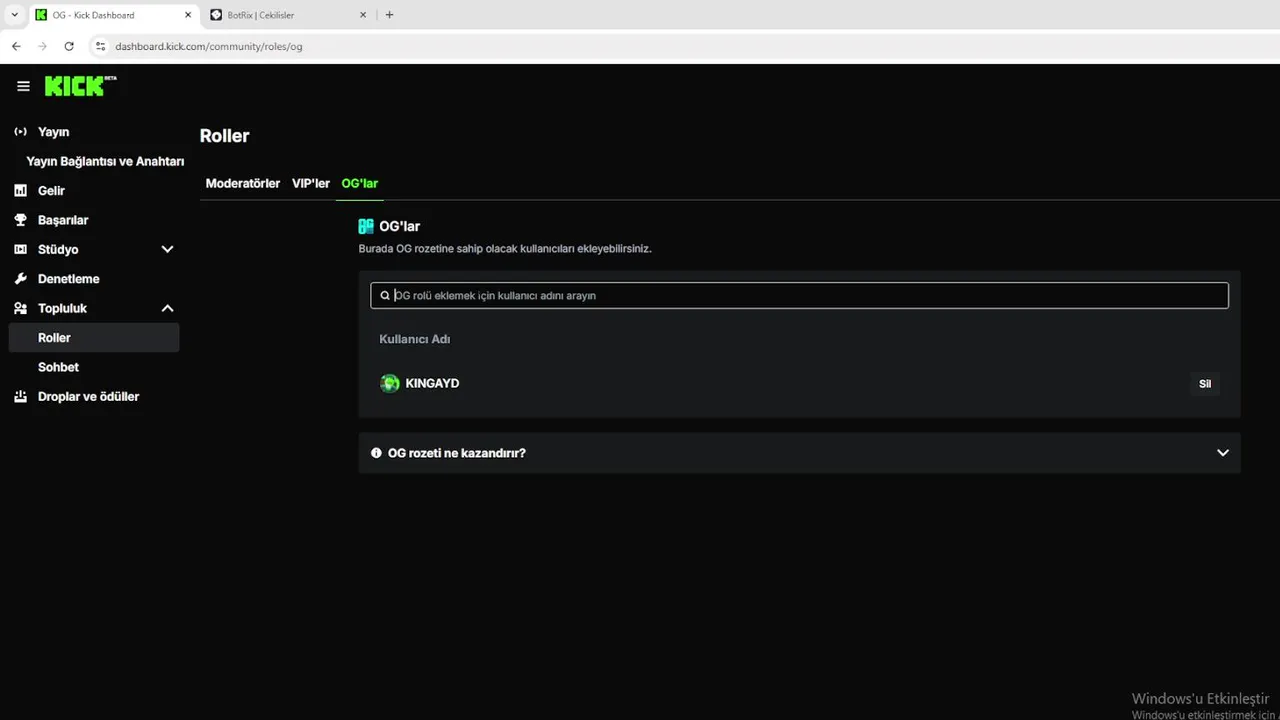Open the tab search dropdown arrow
The image size is (1280, 720).
click(14, 15)
